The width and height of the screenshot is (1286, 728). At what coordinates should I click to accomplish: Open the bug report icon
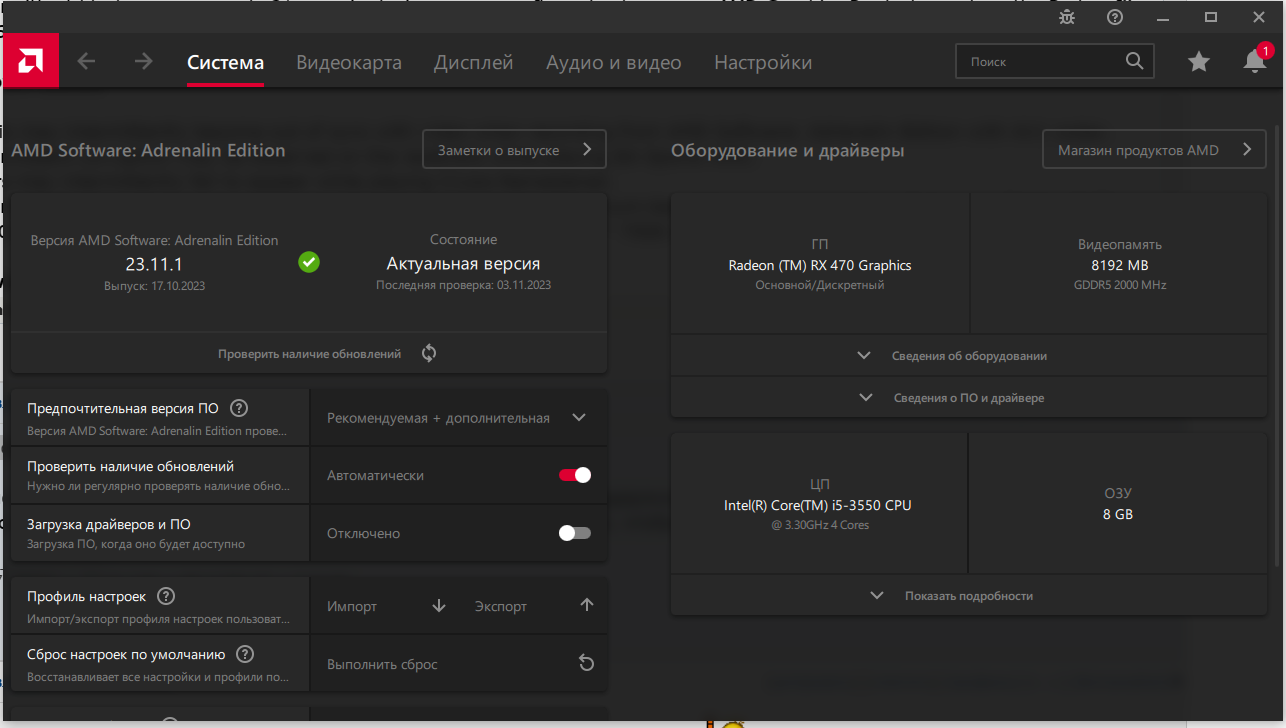[x=1067, y=17]
